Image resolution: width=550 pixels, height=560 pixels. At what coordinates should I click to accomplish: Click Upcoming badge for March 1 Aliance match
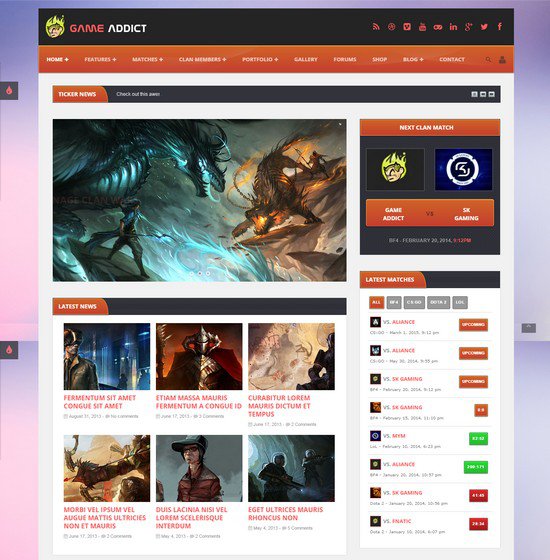tap(473, 325)
